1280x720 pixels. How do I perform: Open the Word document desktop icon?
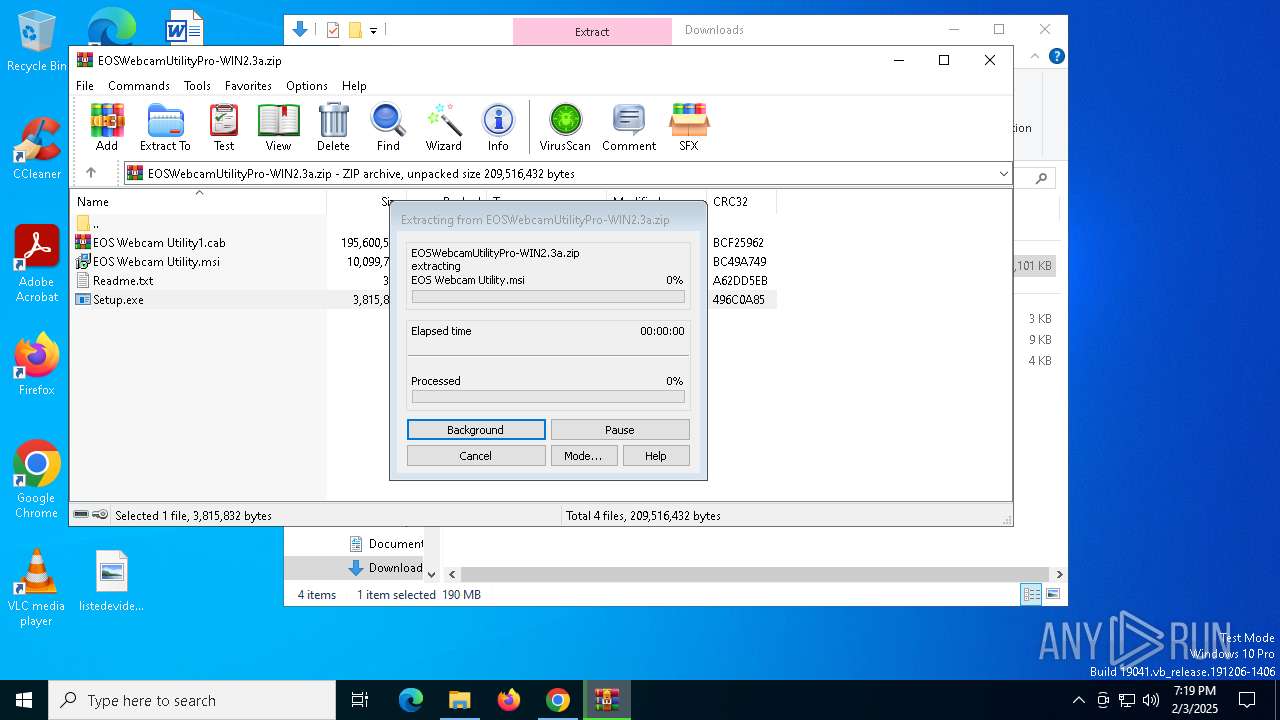pyautogui.click(x=184, y=28)
